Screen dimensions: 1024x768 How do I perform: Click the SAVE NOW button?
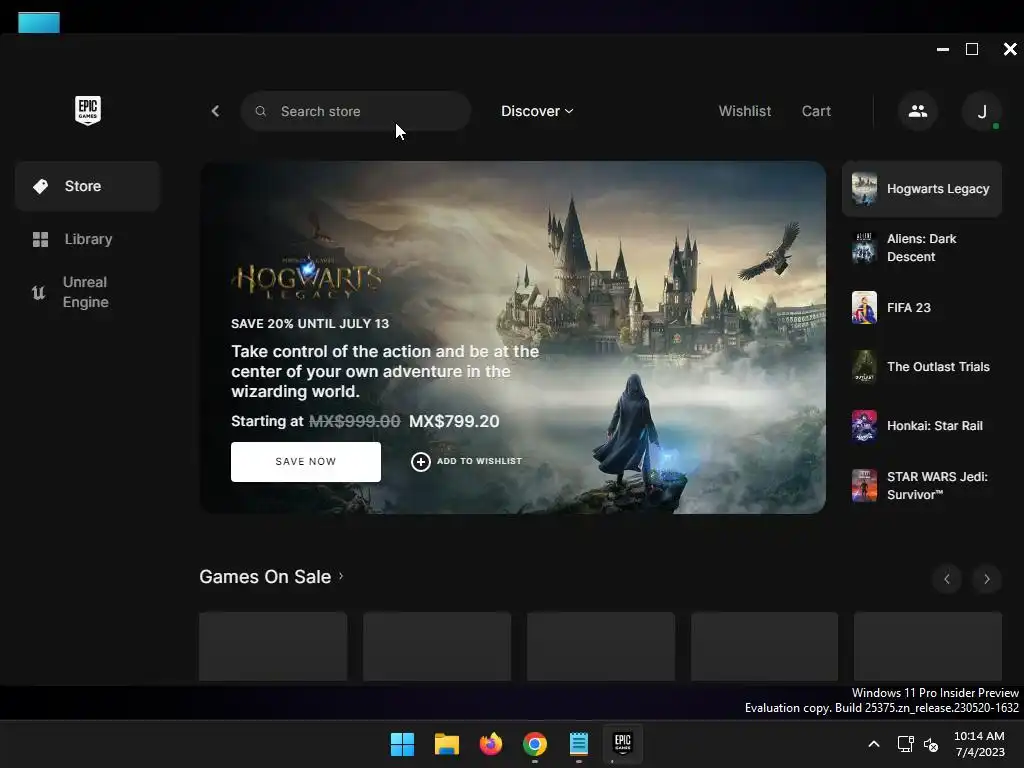pos(306,462)
